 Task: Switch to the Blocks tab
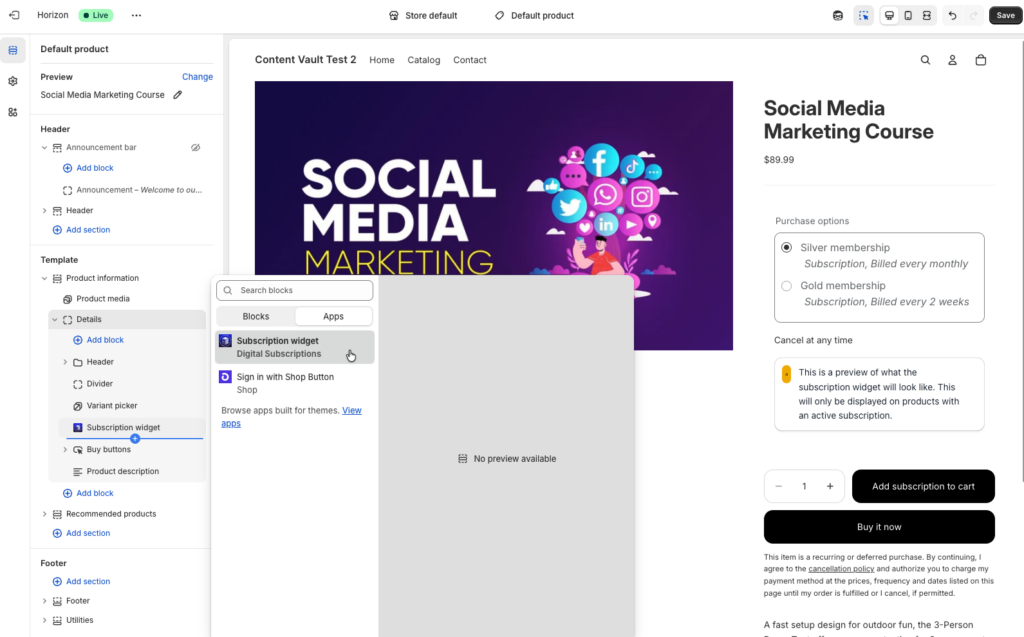click(x=256, y=316)
